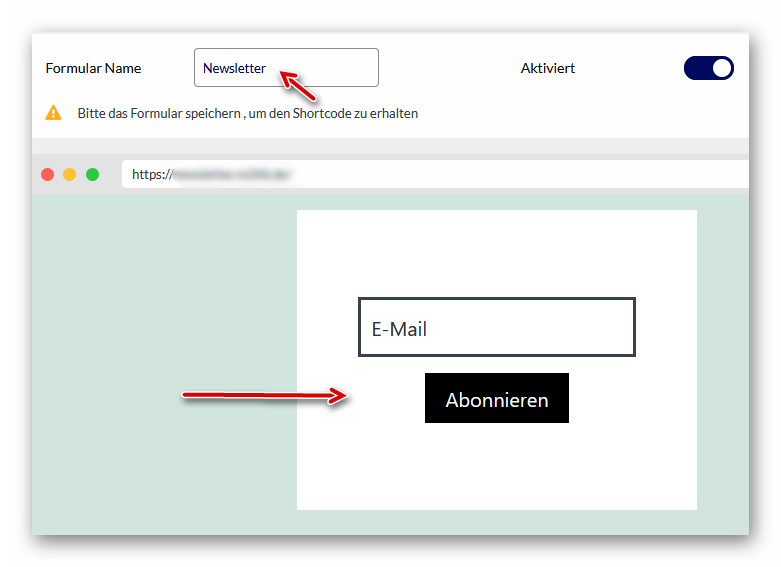Click the green dot in preview browser bar
The image size is (781, 567).
[92, 174]
